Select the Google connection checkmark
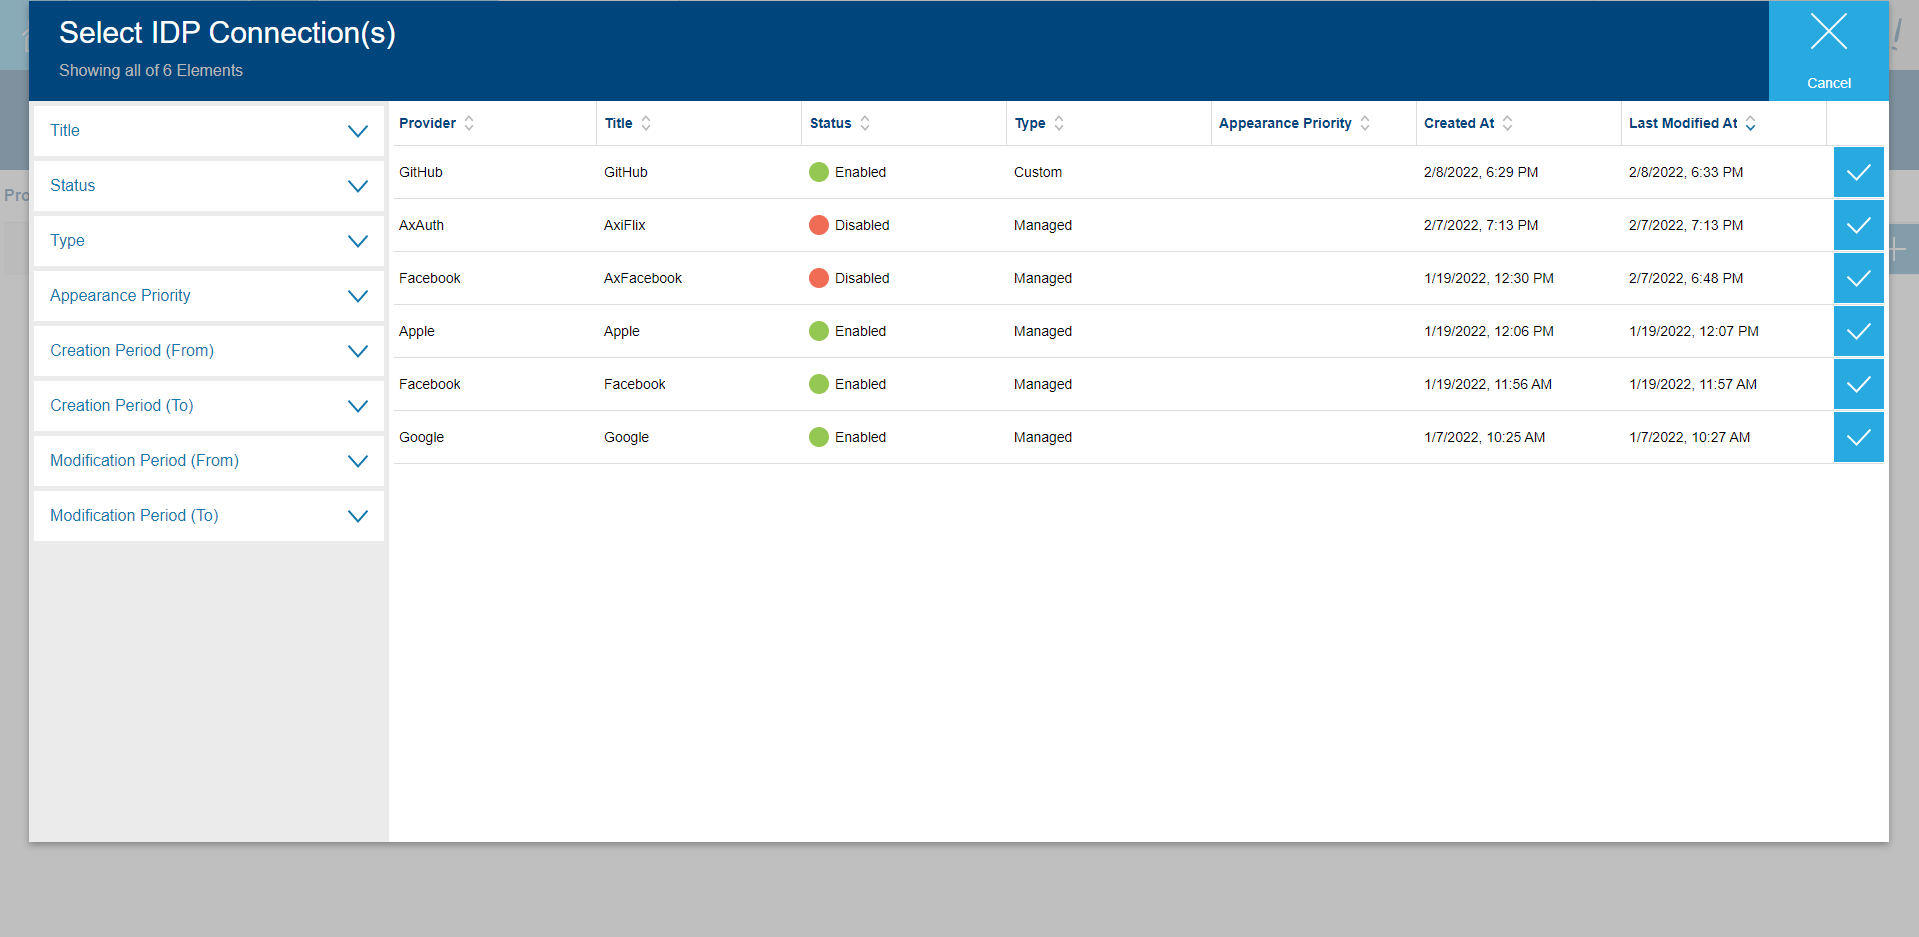Viewport: 1919px width, 937px height. click(x=1858, y=437)
